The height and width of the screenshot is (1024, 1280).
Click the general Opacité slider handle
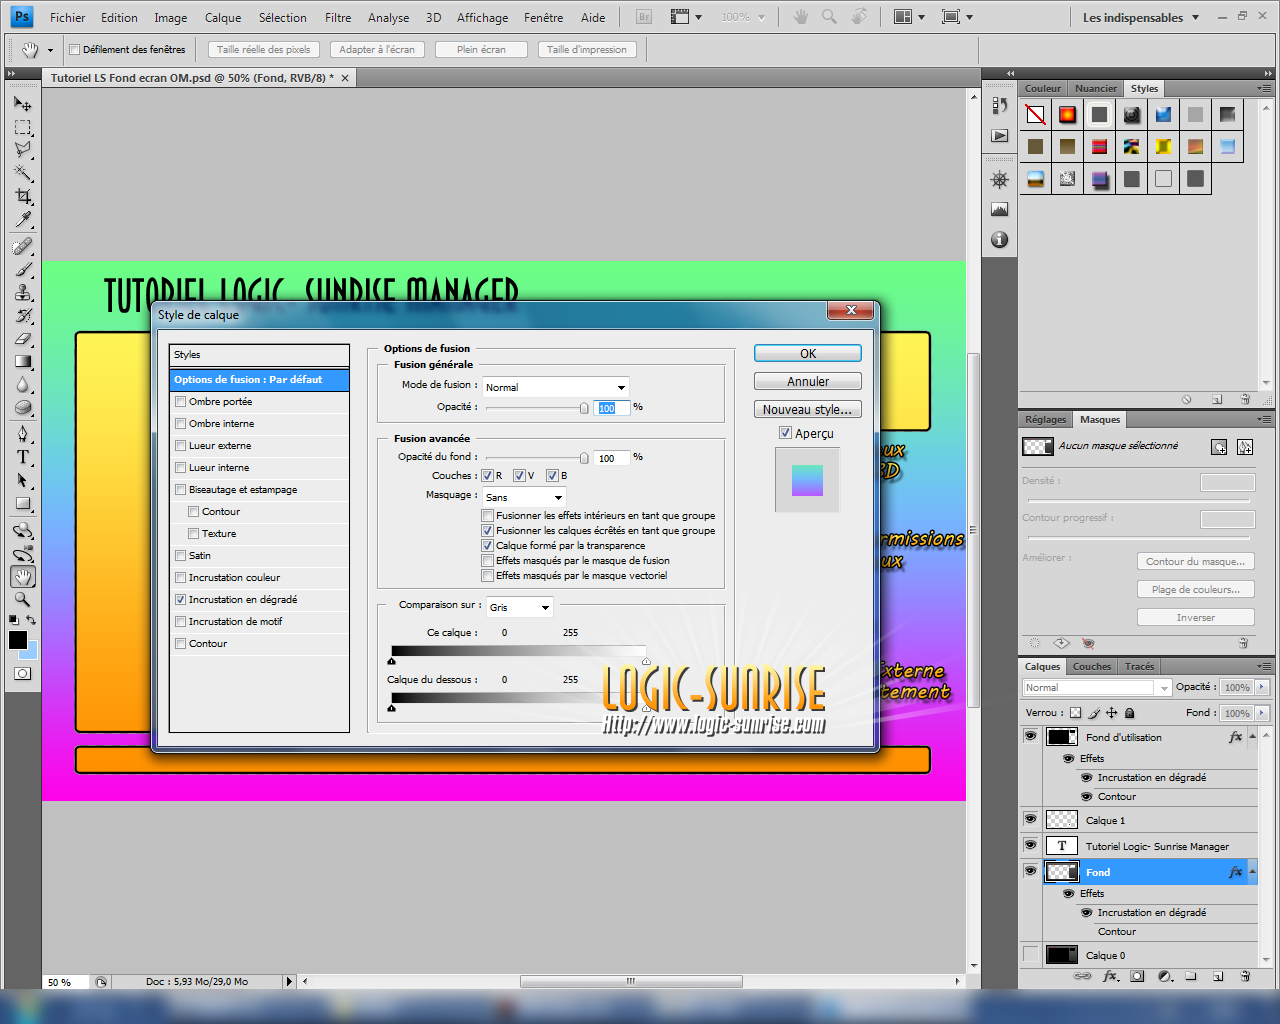(x=584, y=408)
